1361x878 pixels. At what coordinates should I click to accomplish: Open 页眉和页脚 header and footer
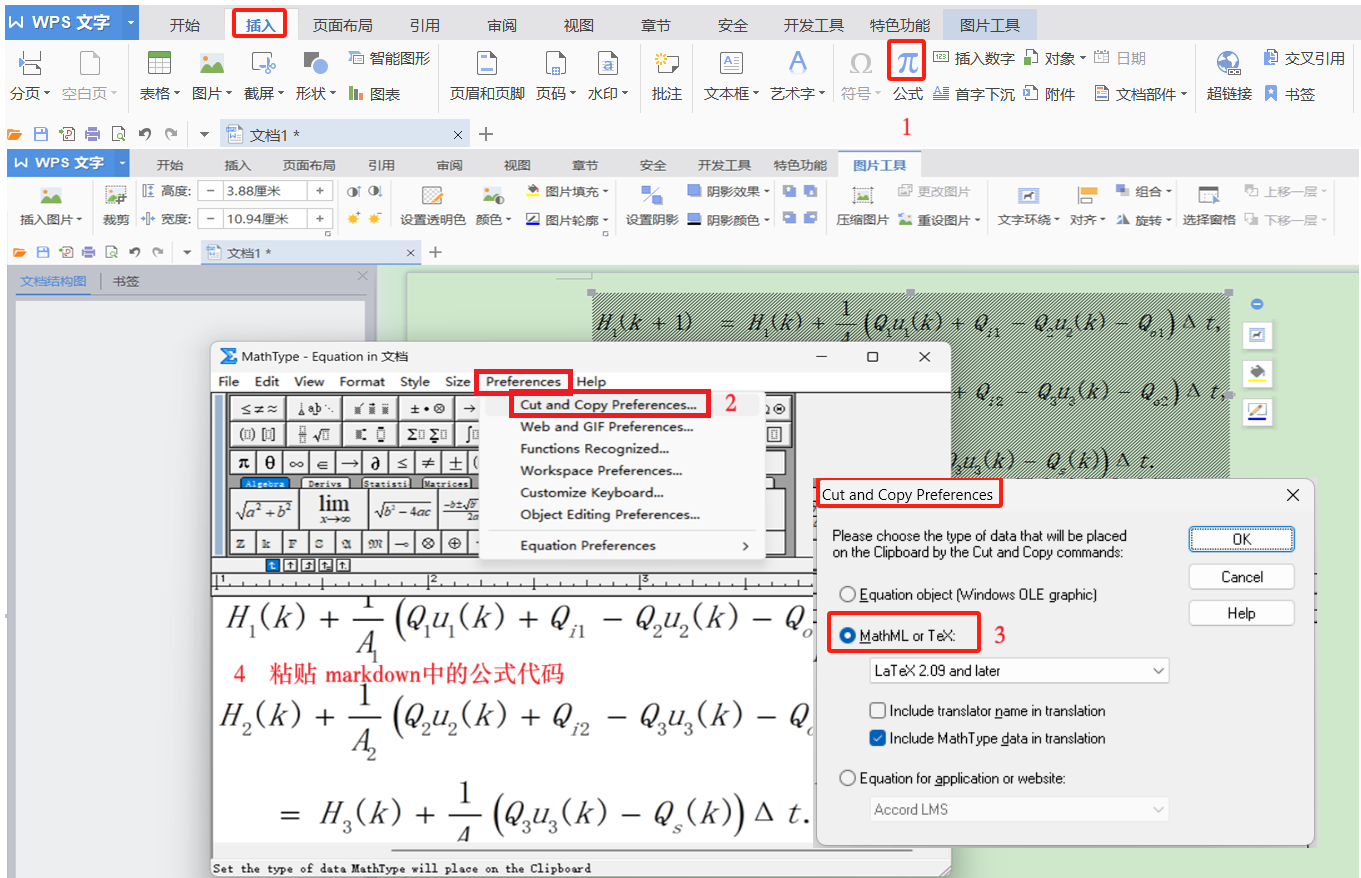click(x=487, y=76)
